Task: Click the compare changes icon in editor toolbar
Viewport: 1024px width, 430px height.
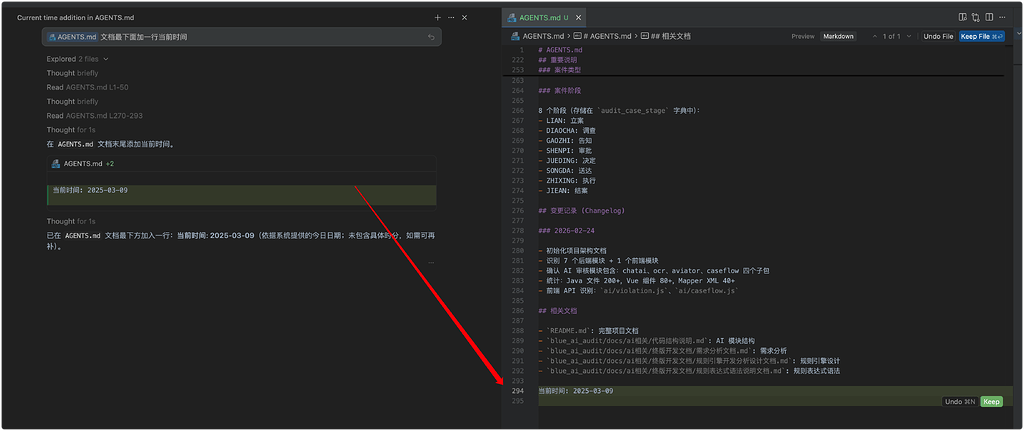Action: [x=976, y=18]
